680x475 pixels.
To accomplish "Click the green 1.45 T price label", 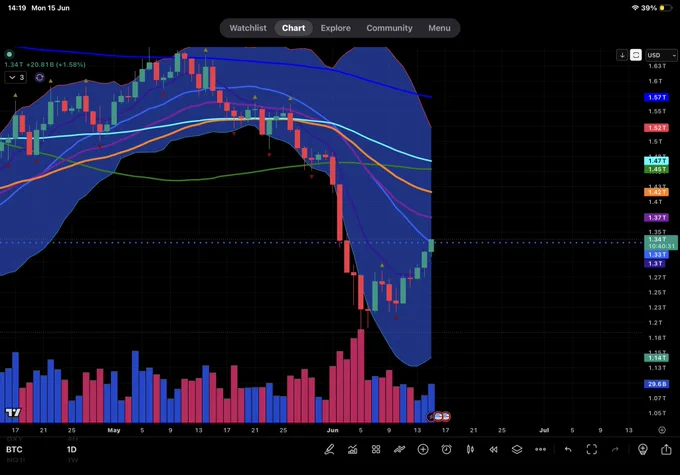I will 657,169.
